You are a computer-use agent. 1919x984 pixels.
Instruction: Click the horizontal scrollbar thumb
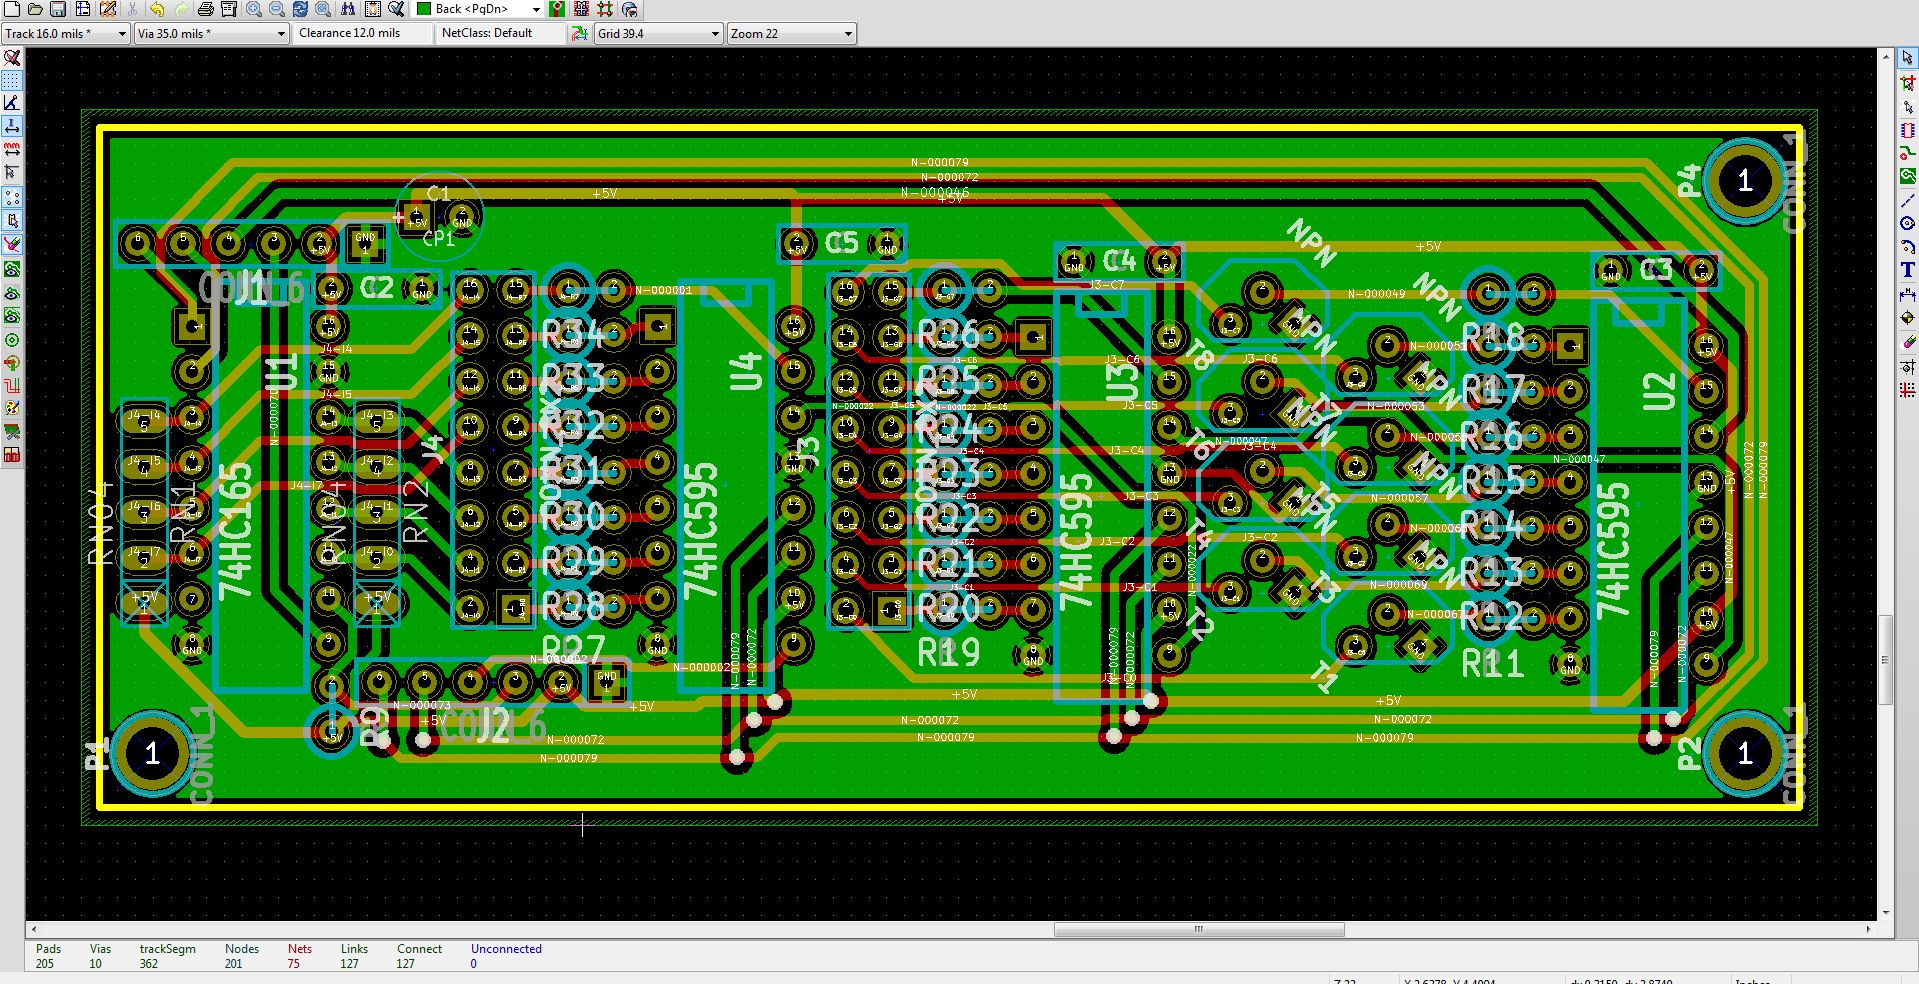1198,929
